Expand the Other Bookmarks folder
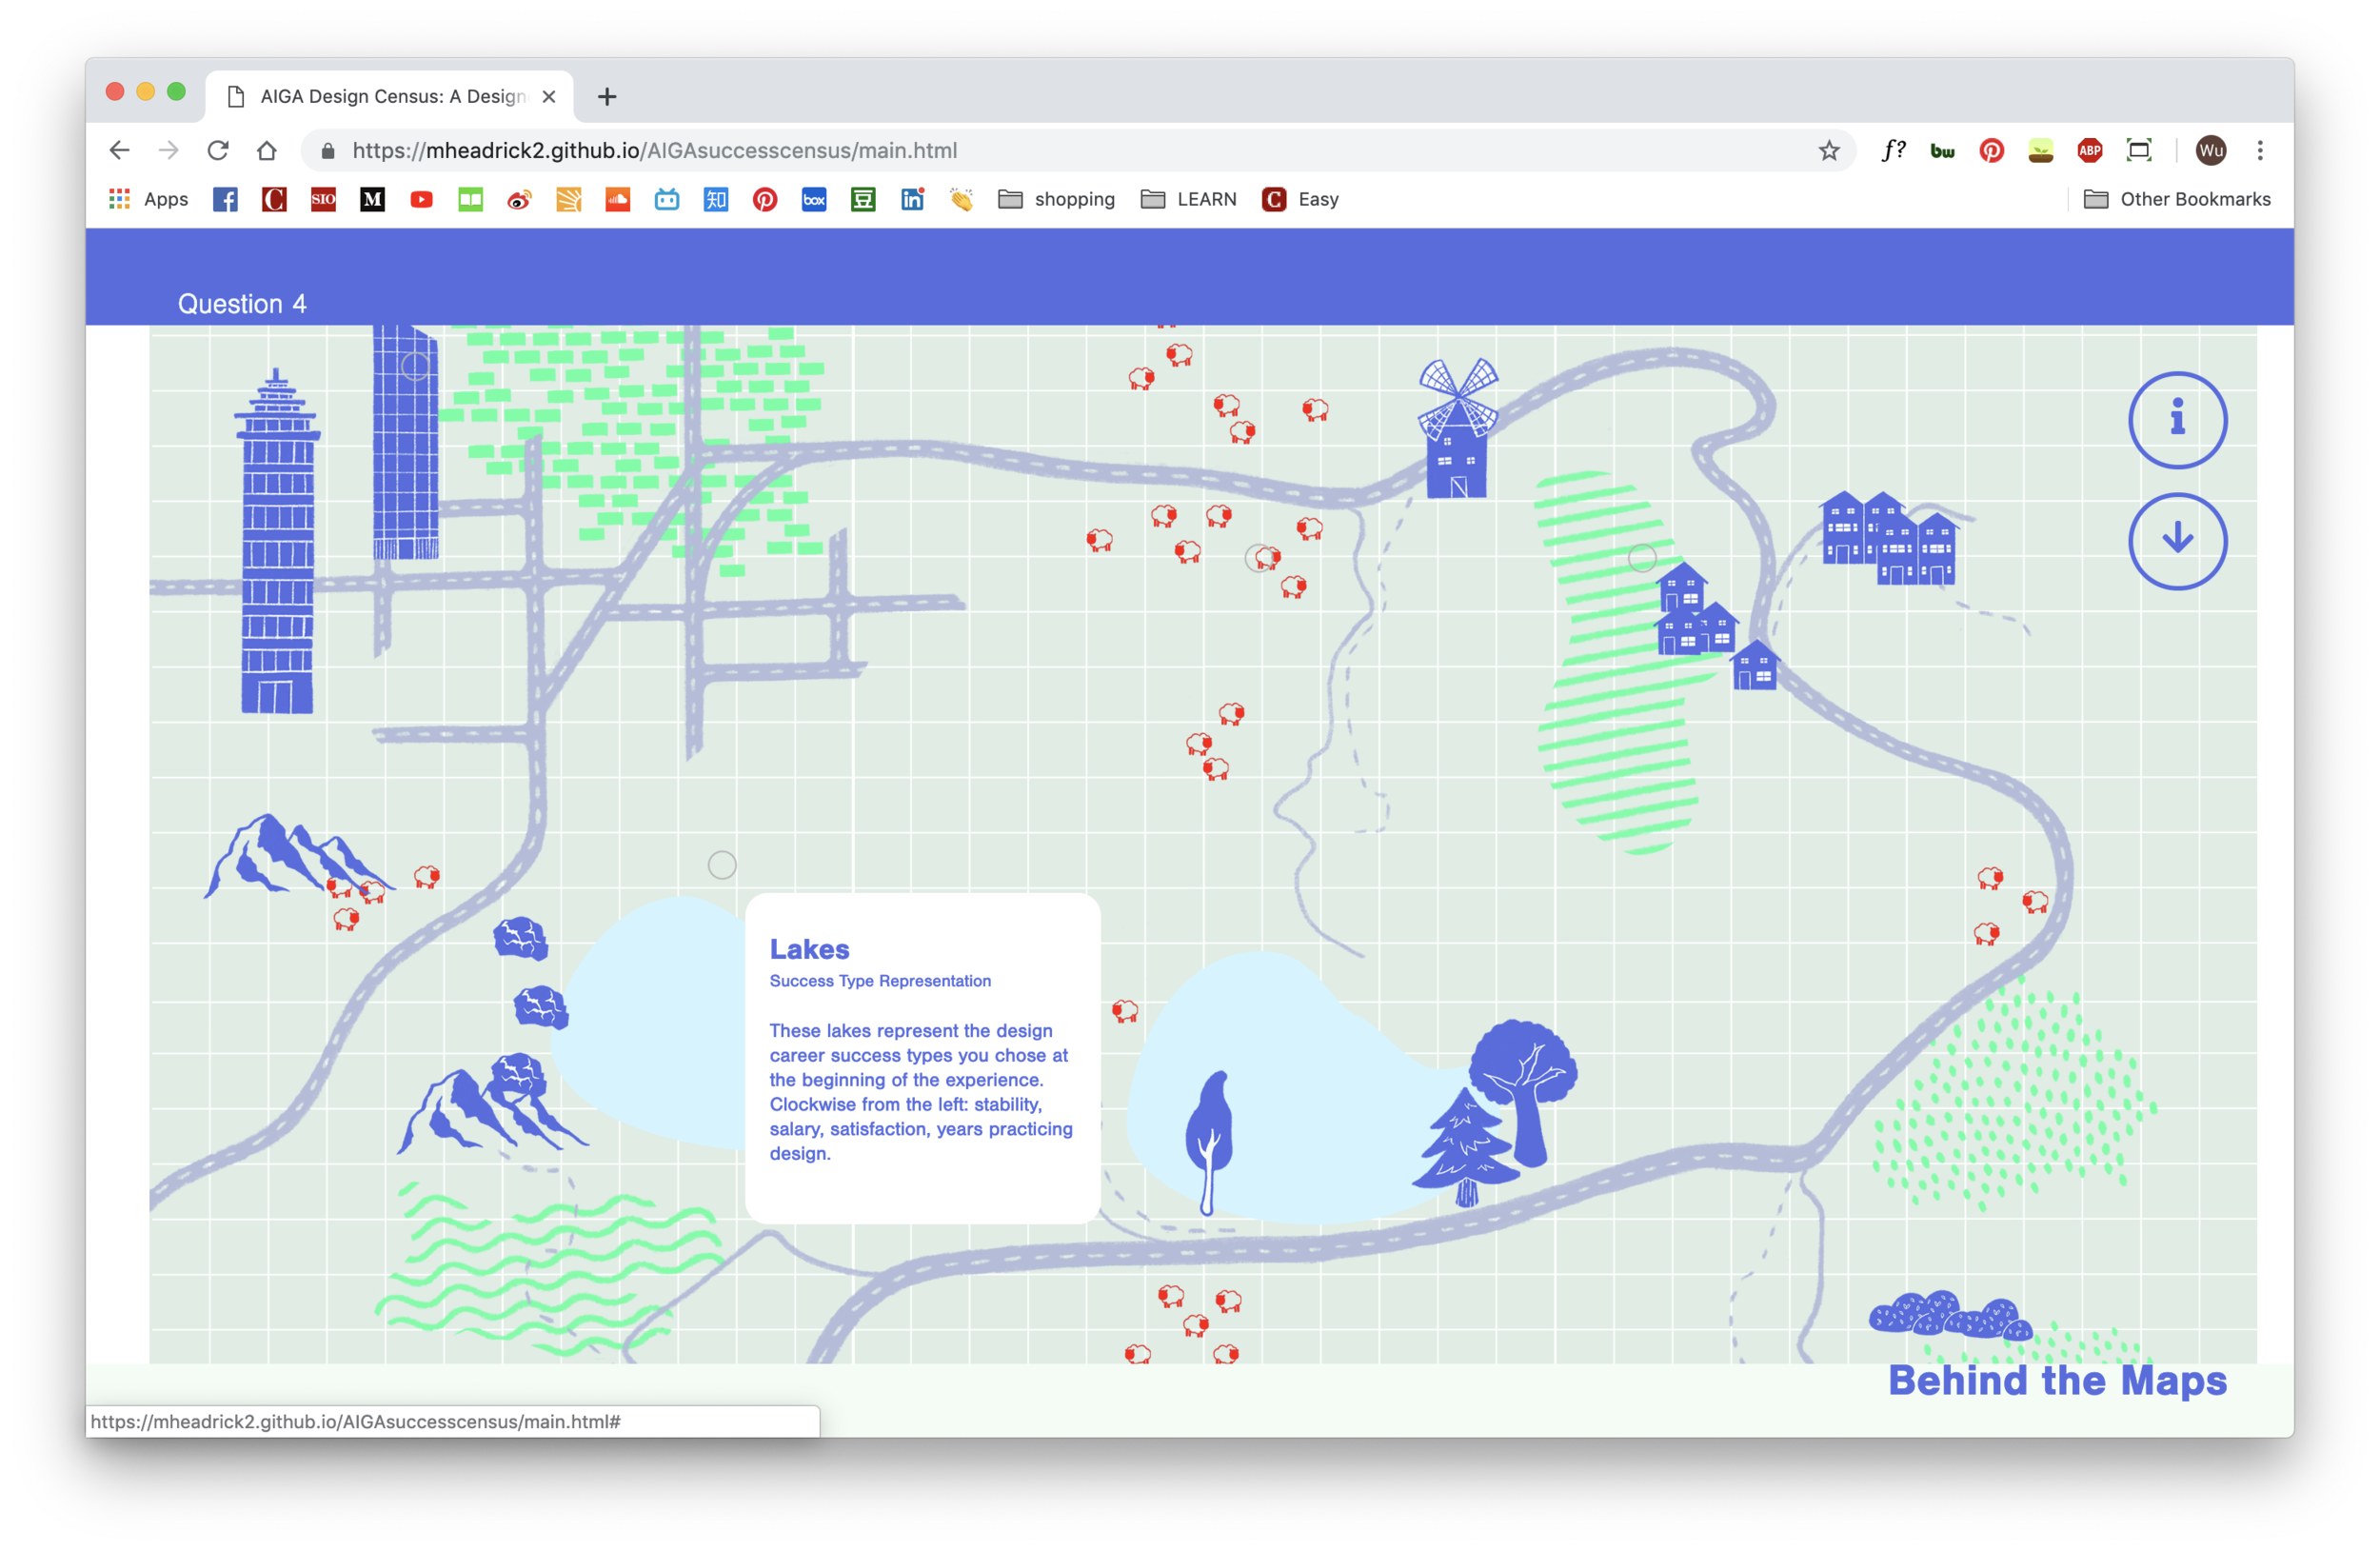The height and width of the screenshot is (1551, 2380). click(x=2176, y=199)
